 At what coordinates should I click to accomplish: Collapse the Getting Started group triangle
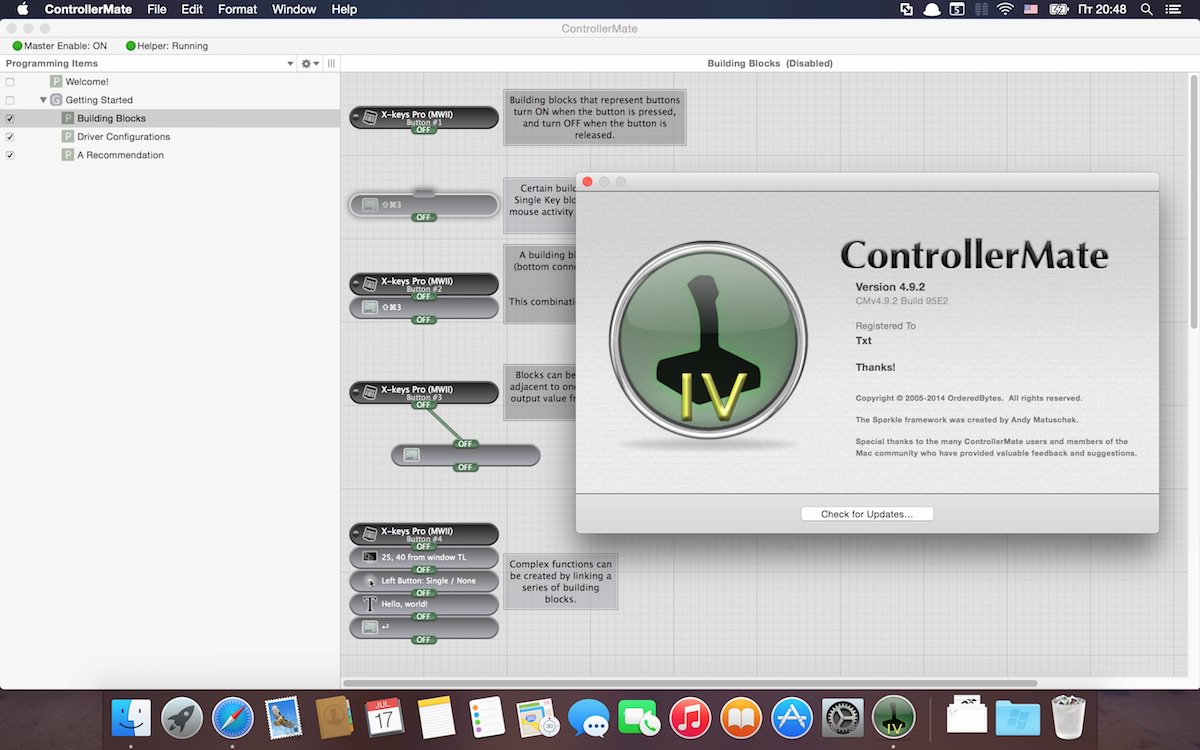(x=43, y=100)
